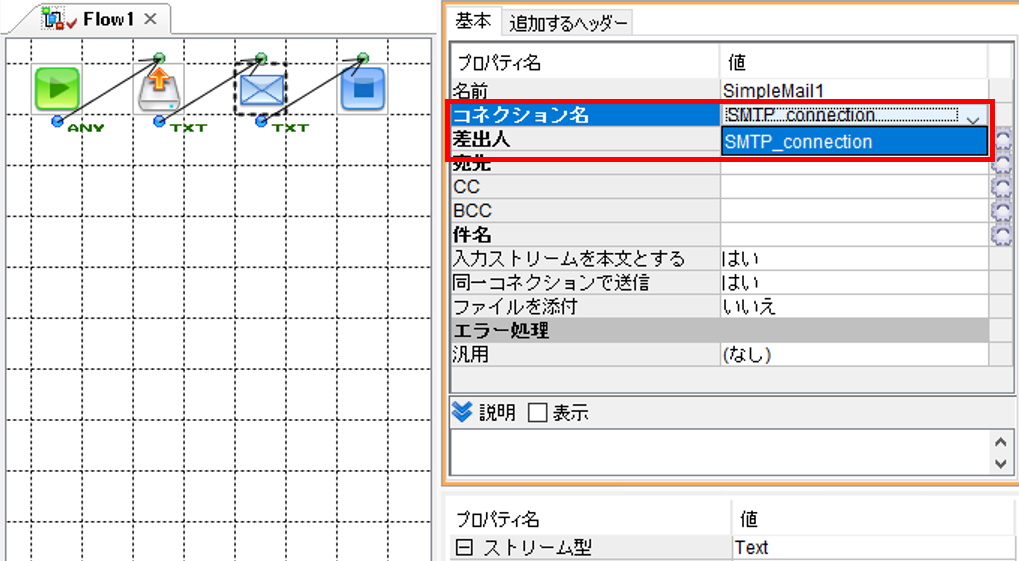The width and height of the screenshot is (1019, 561).
Task: Open the コネクション名 dropdown arrow
Action: click(x=973, y=118)
